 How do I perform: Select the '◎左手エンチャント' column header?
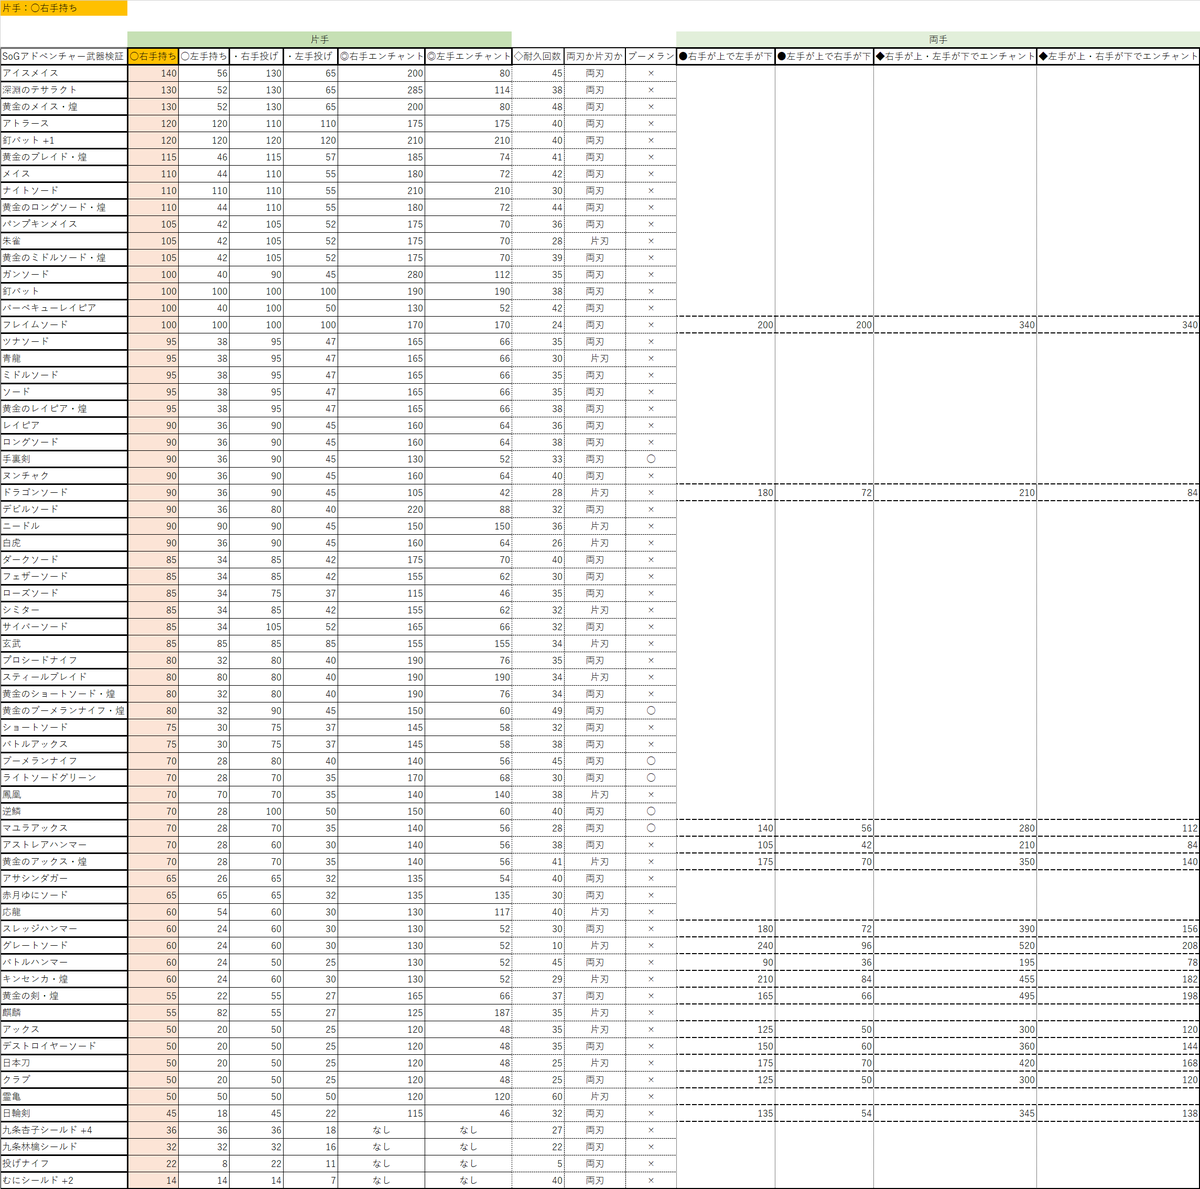click(x=469, y=56)
